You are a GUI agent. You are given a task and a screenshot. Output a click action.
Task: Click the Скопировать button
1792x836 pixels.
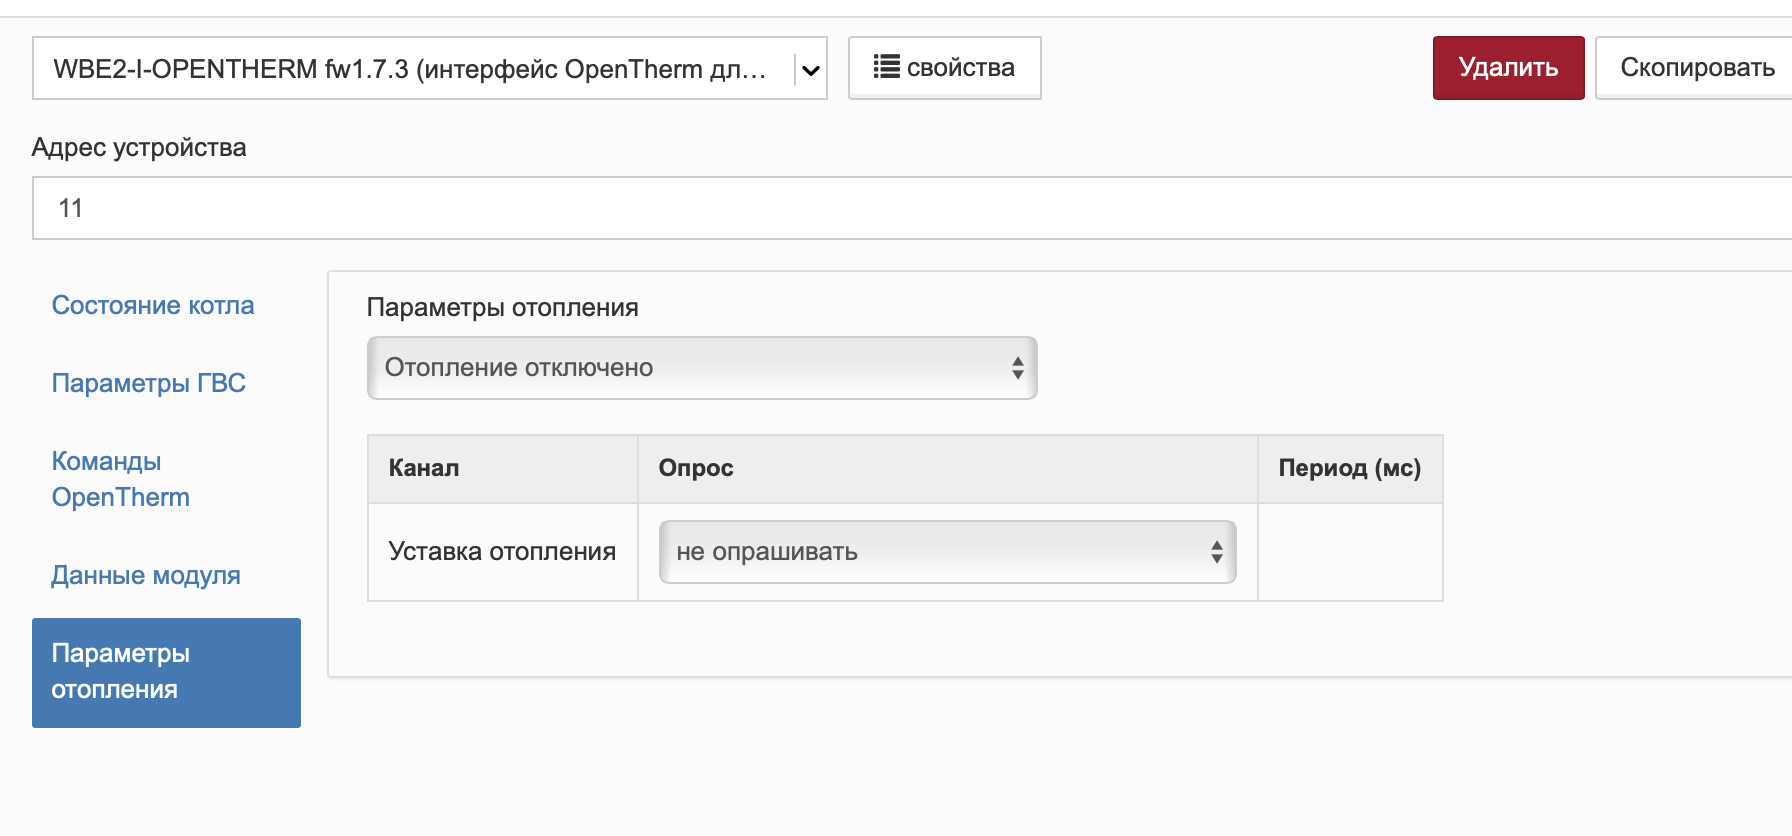point(1696,68)
